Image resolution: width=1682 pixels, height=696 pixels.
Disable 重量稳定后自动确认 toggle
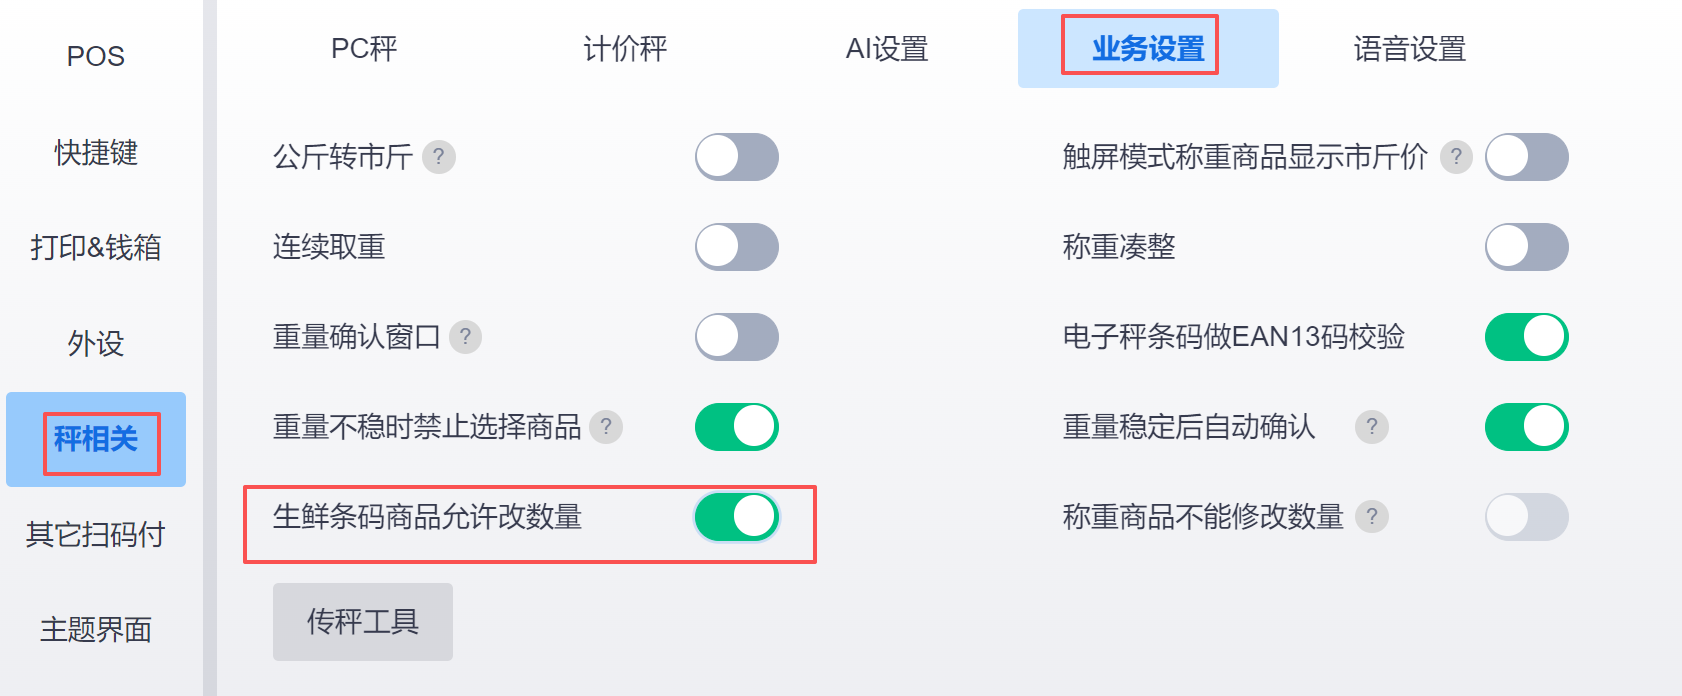[1526, 427]
